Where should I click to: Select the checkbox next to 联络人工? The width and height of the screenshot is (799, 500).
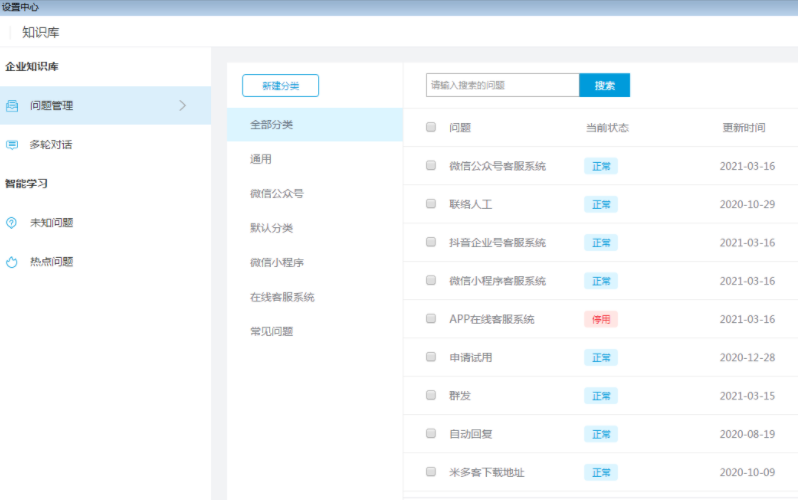tap(431, 204)
